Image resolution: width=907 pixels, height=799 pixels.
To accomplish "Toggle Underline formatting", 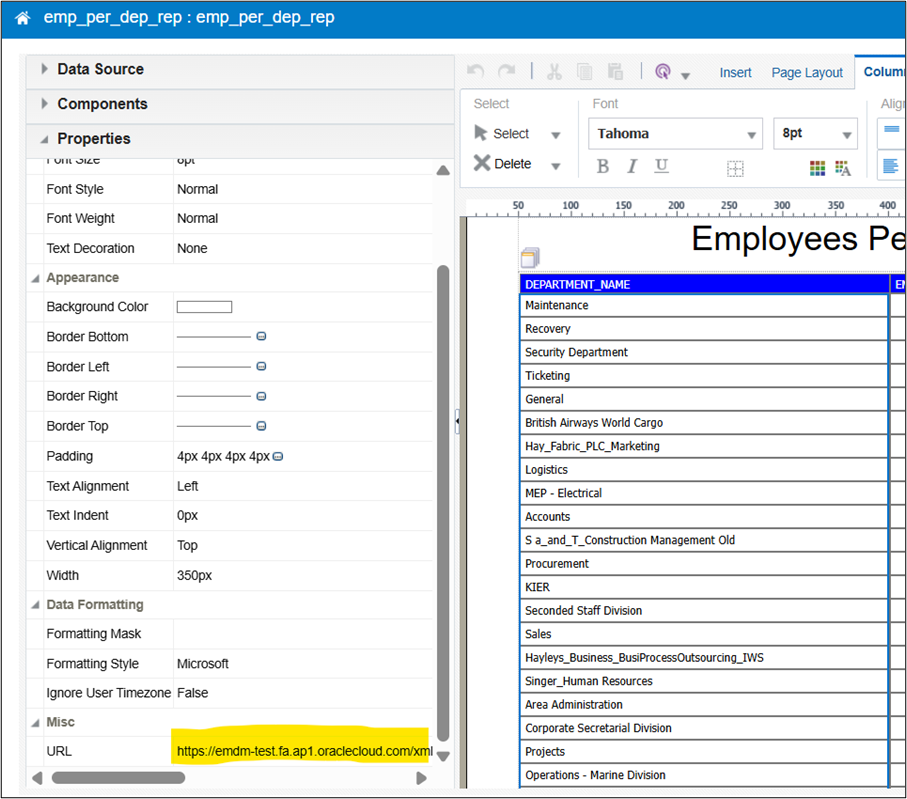I will pyautogui.click(x=661, y=167).
